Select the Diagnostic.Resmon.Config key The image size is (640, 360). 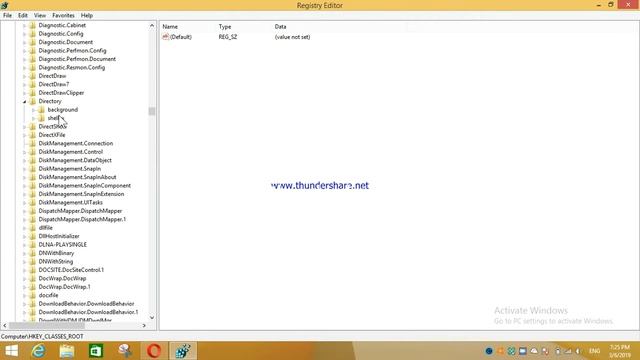(x=71, y=67)
